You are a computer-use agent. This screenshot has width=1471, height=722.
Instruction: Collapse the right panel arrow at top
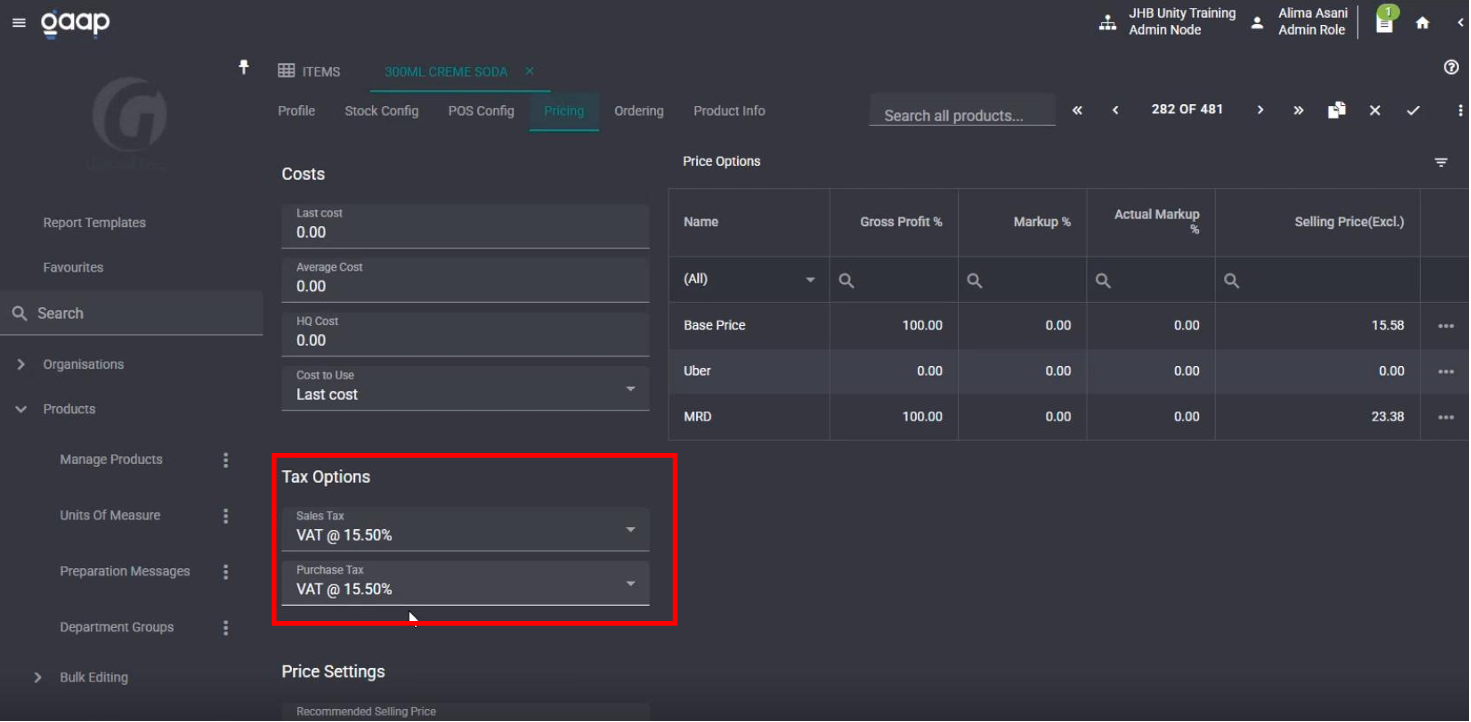(1460, 23)
